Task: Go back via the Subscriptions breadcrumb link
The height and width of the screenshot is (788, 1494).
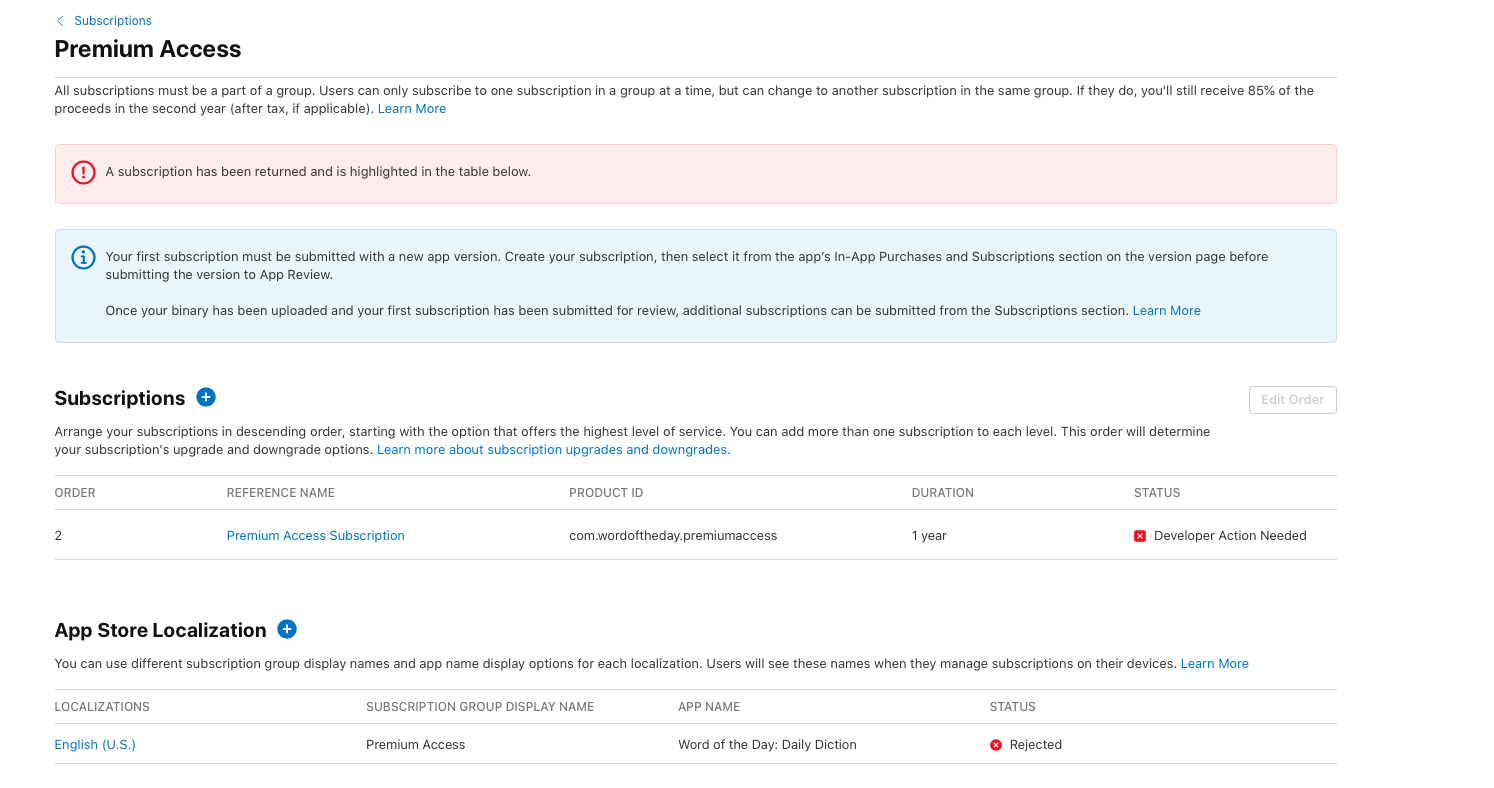Action: pos(112,21)
